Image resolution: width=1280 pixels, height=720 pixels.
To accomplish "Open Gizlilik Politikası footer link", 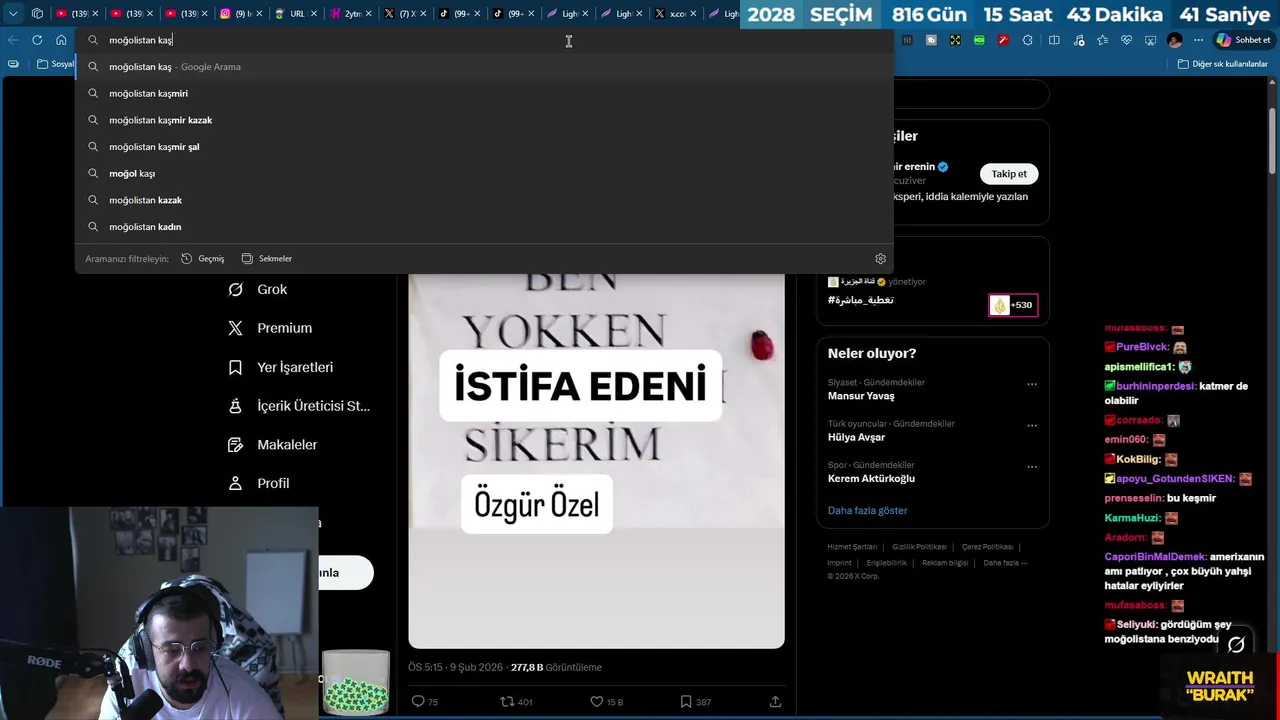I will pos(919,547).
